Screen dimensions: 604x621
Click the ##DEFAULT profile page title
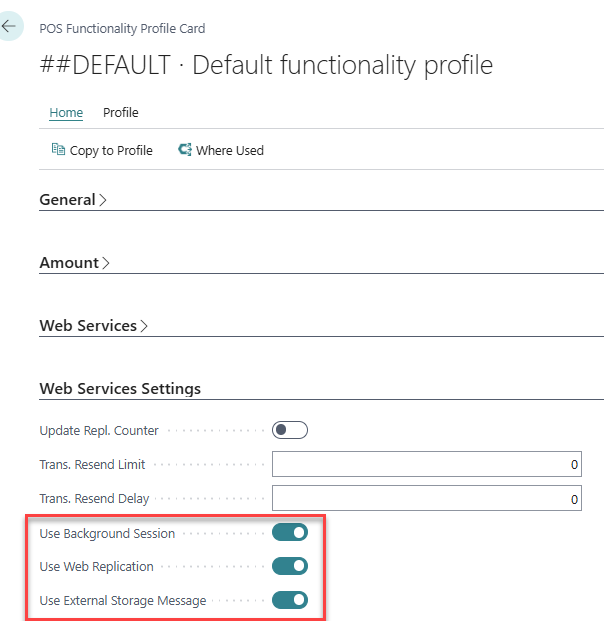(x=266, y=66)
